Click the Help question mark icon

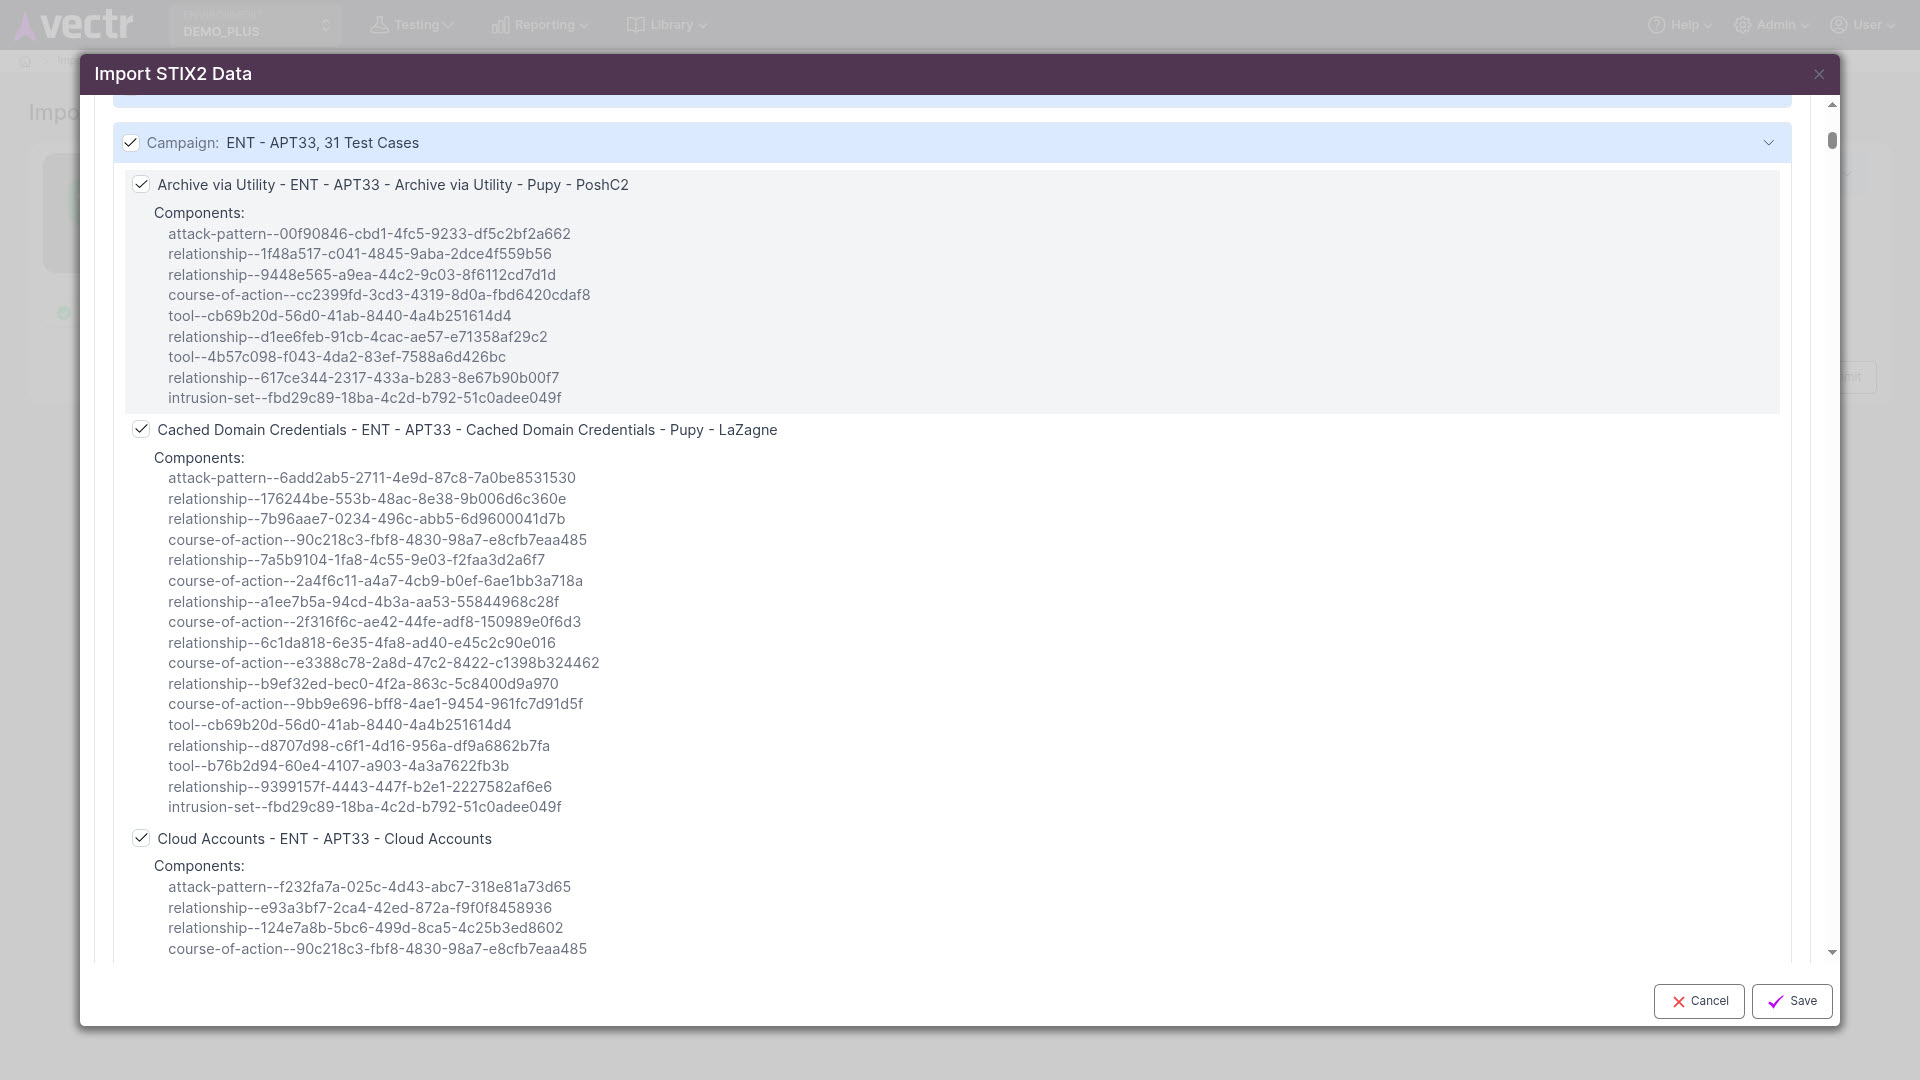pos(1657,25)
